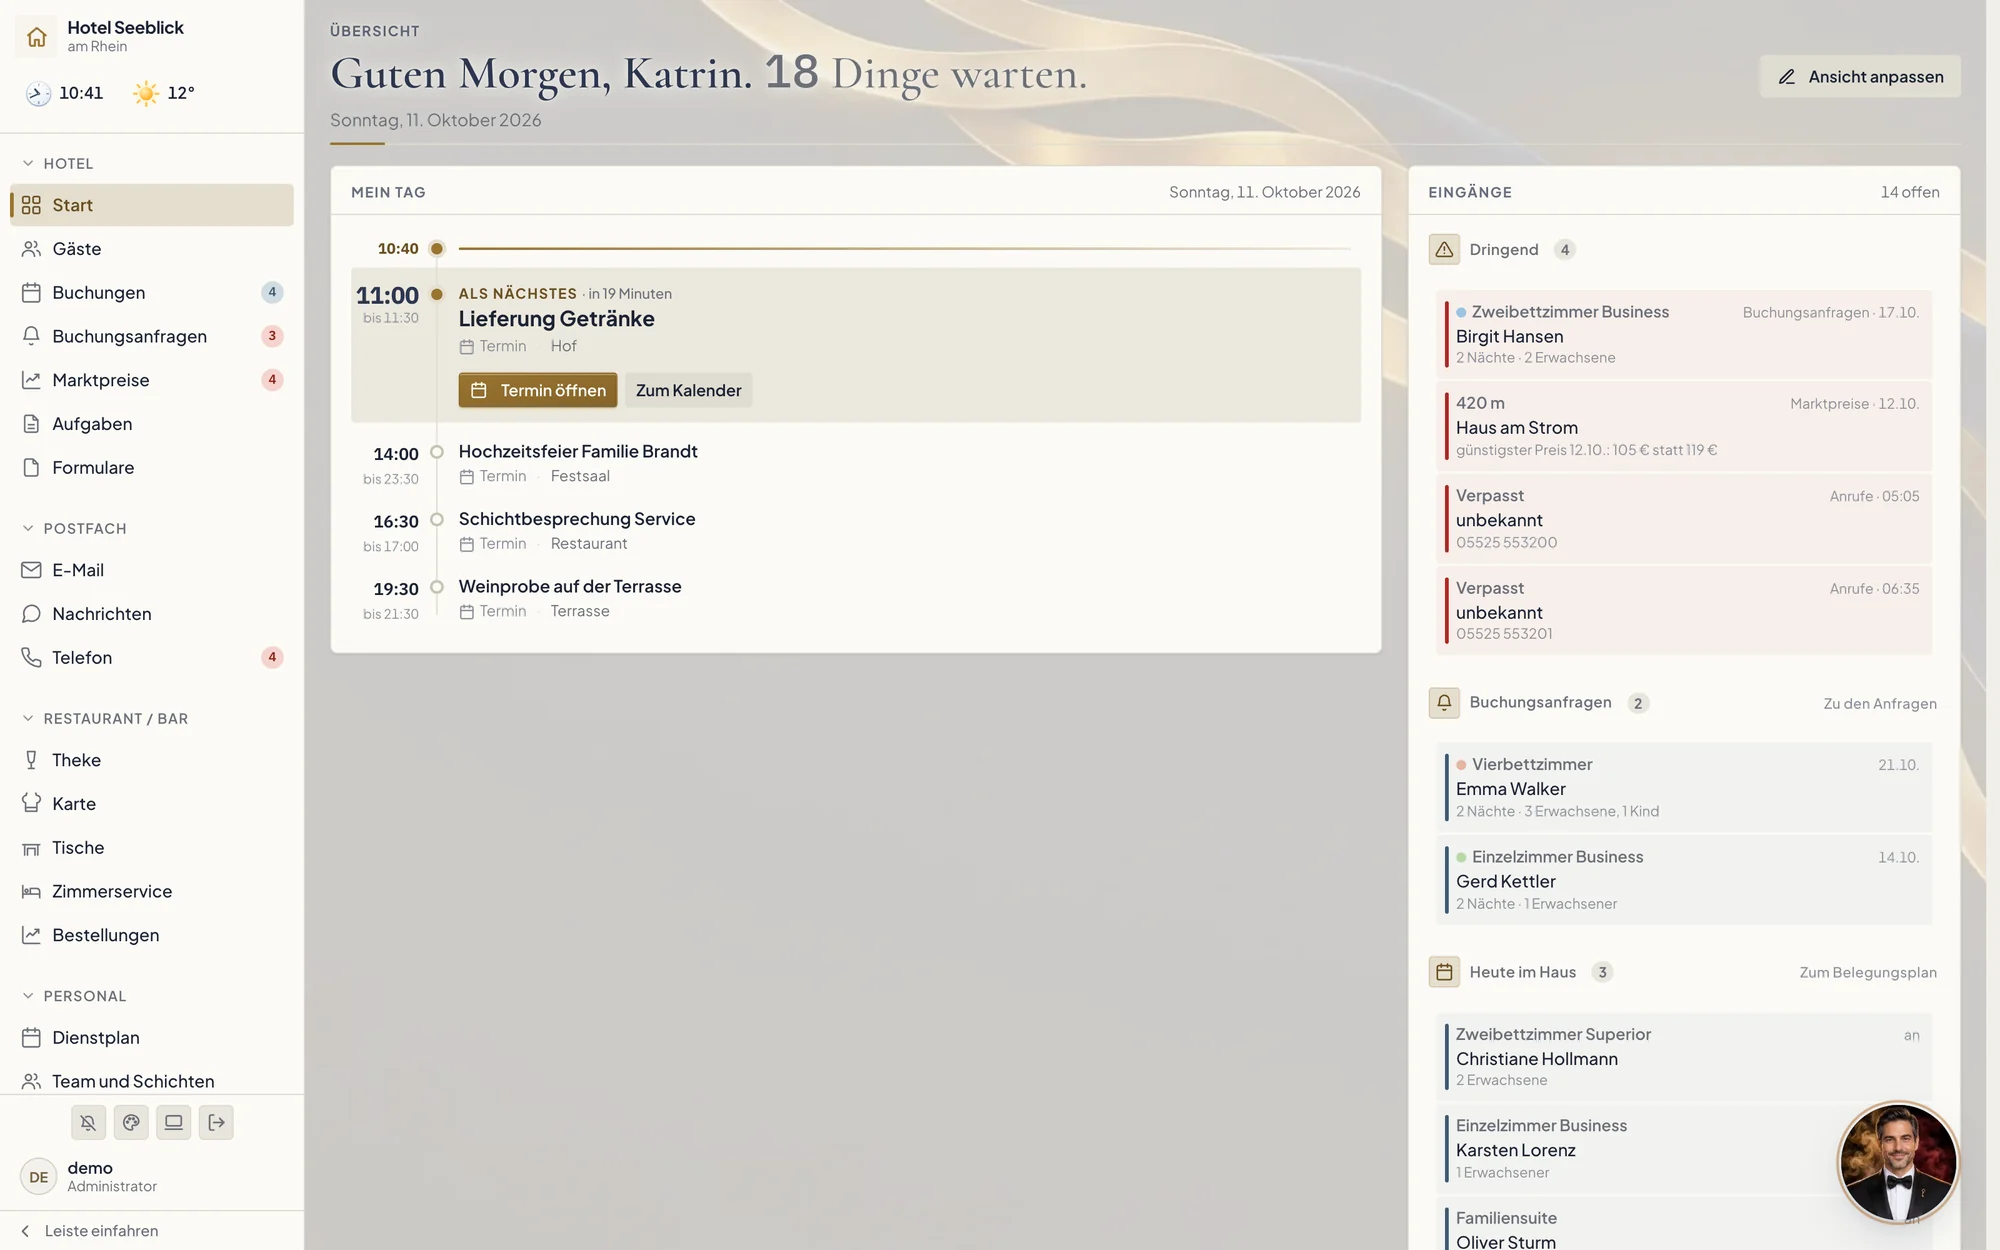Go to Buchungsanfragen in the sidebar
Screen dimensions: 2000x1250
tap(152, 336)
